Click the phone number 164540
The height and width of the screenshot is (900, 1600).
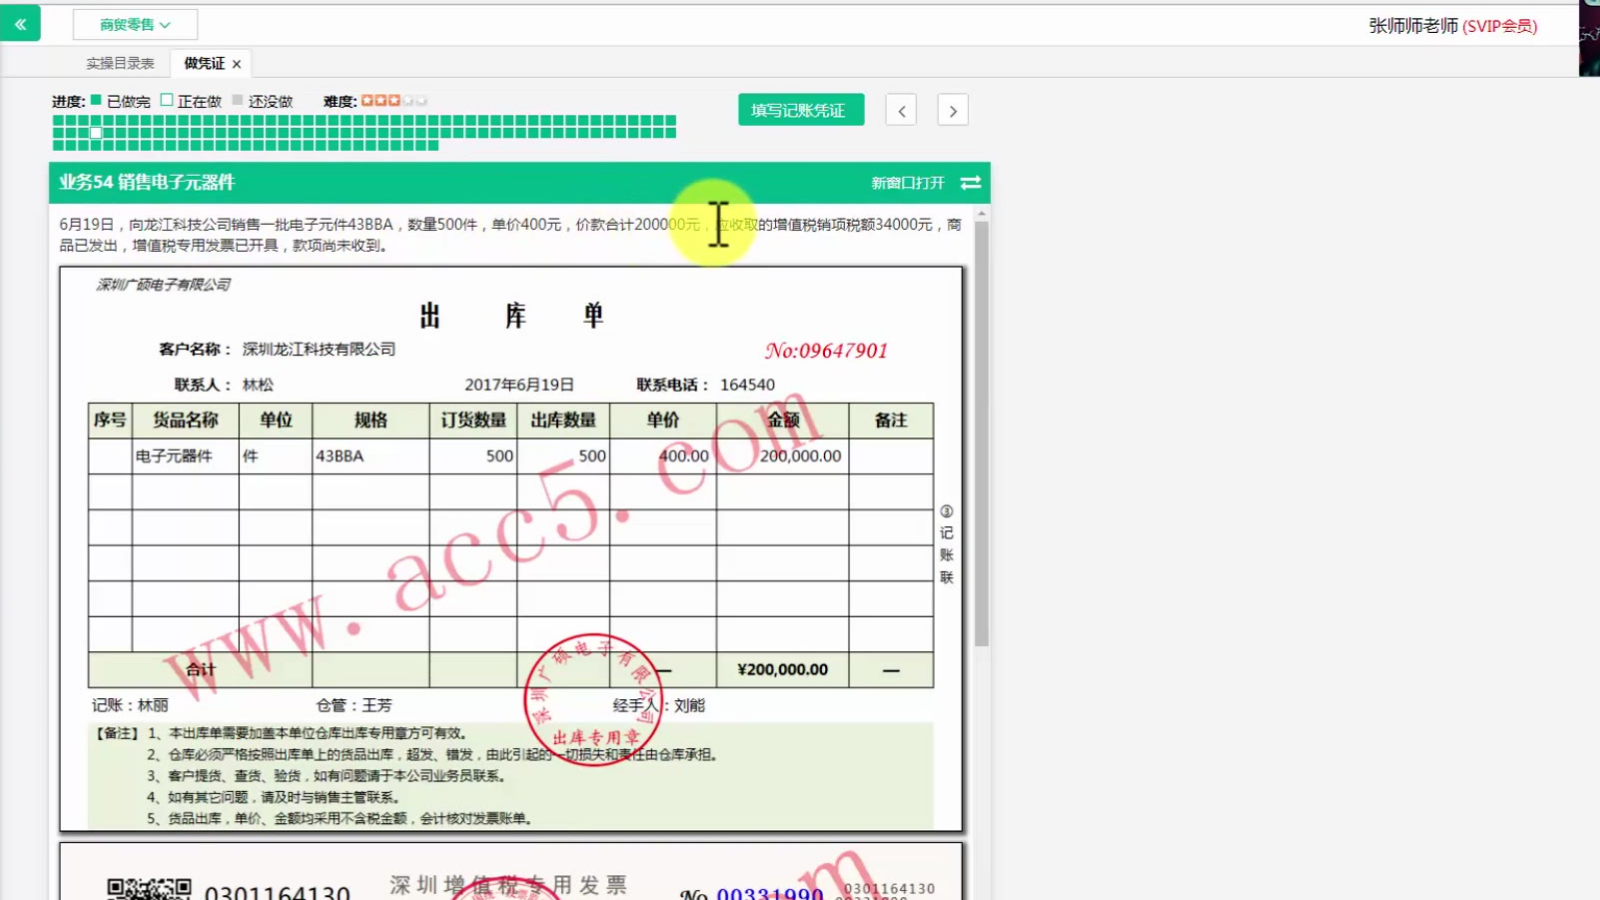pos(747,385)
